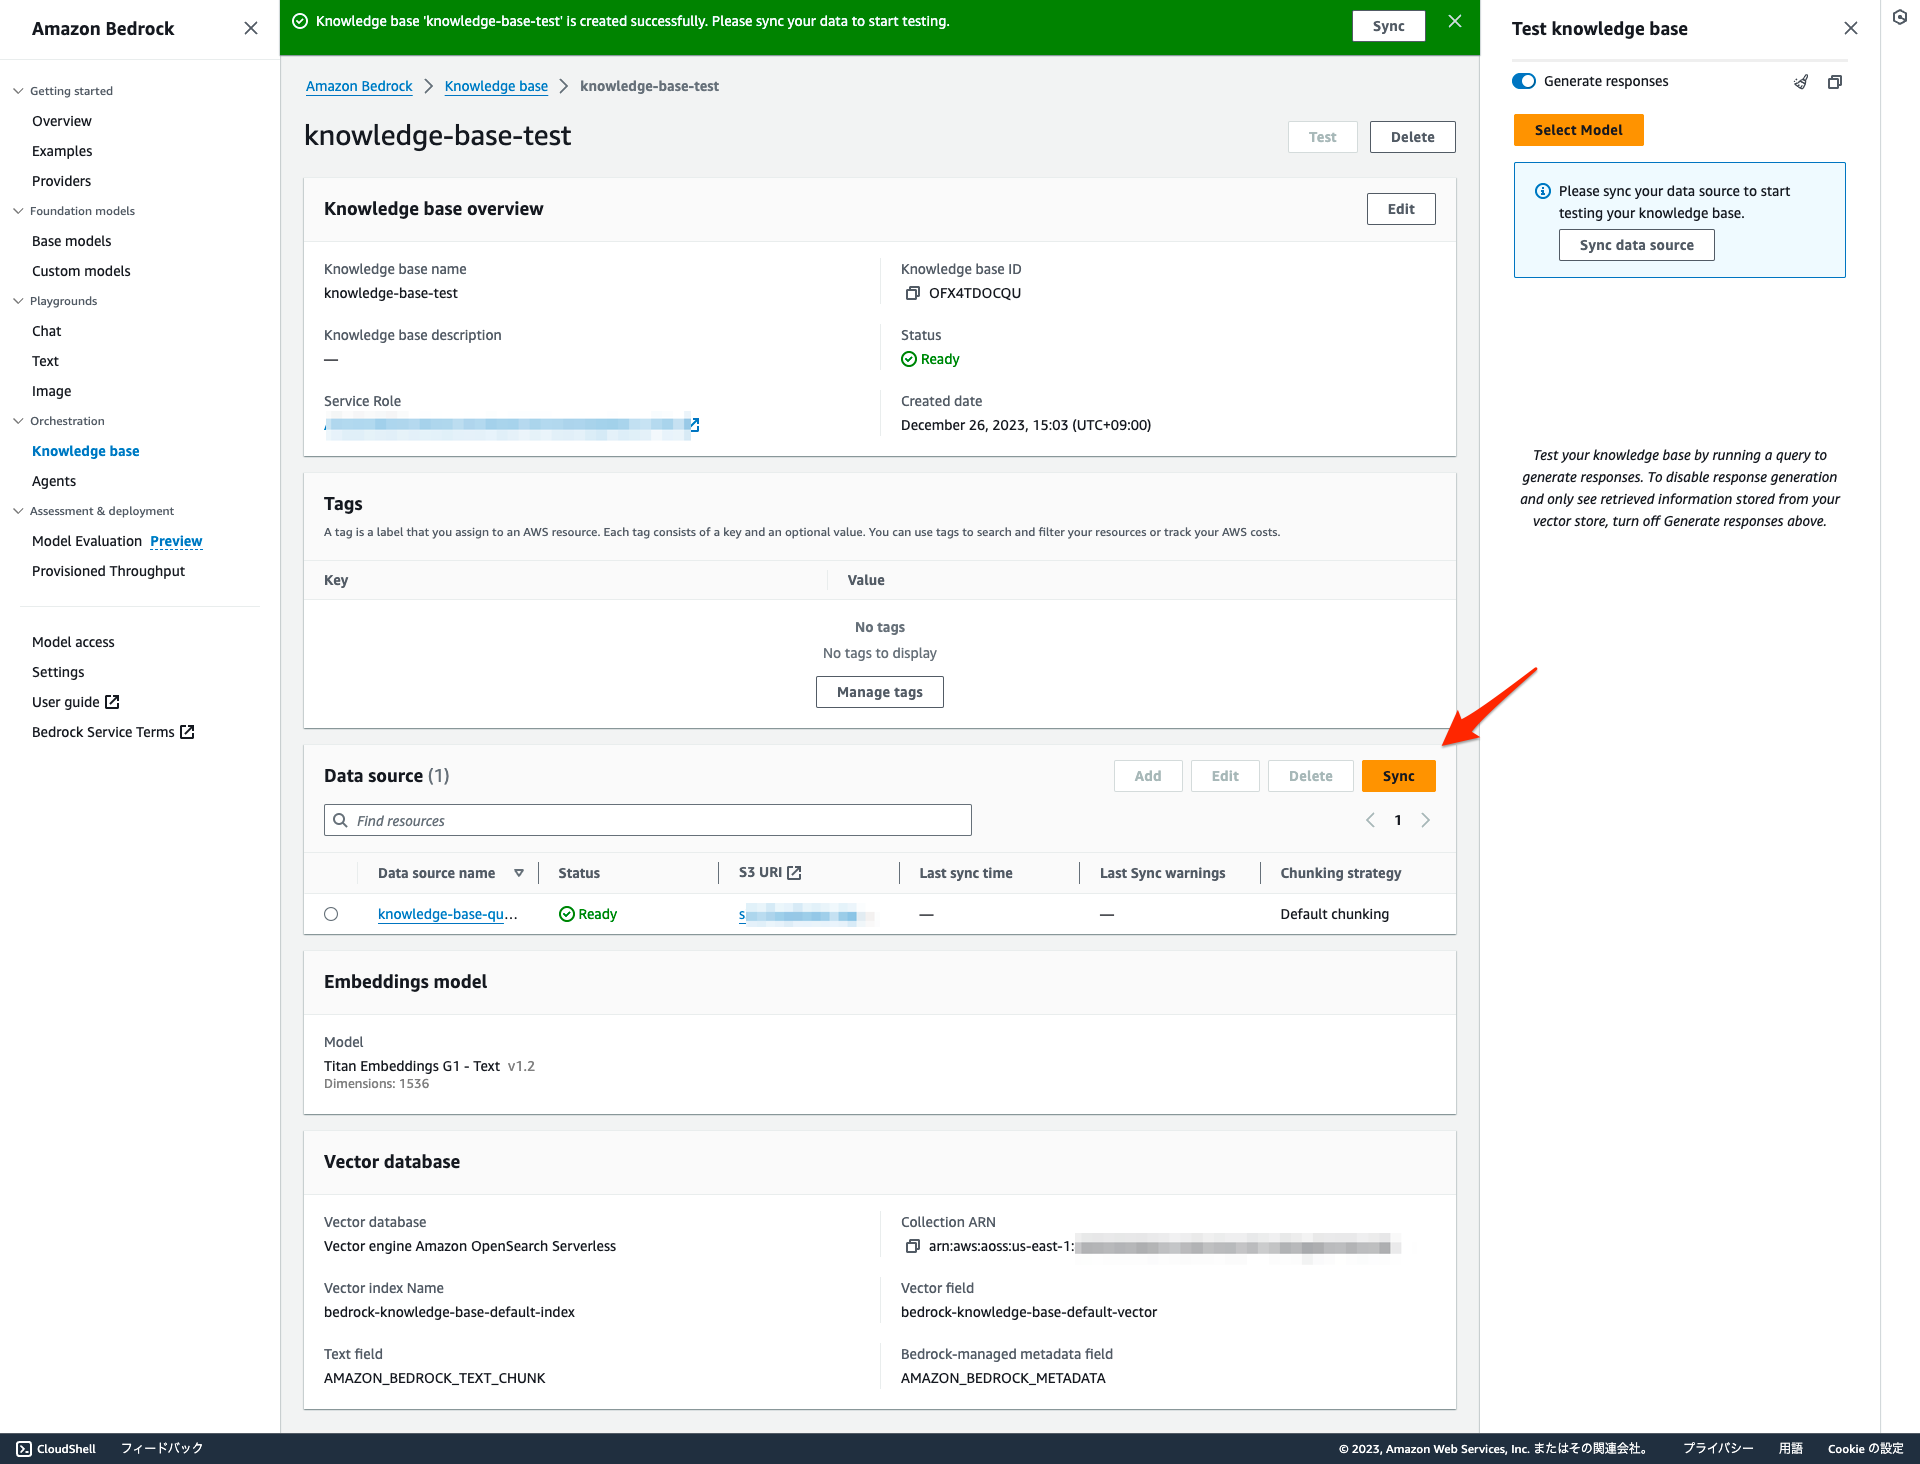Copy the Knowledge base ID

912,293
